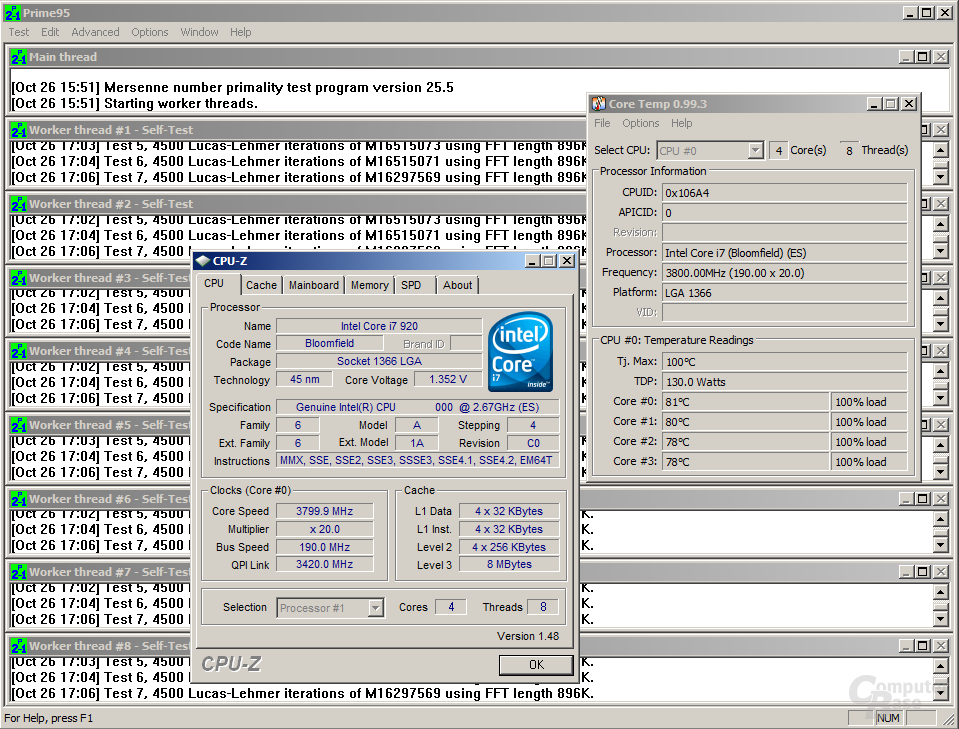
Task: Click Core #3 load value in Core Temp
Action: click(x=869, y=462)
